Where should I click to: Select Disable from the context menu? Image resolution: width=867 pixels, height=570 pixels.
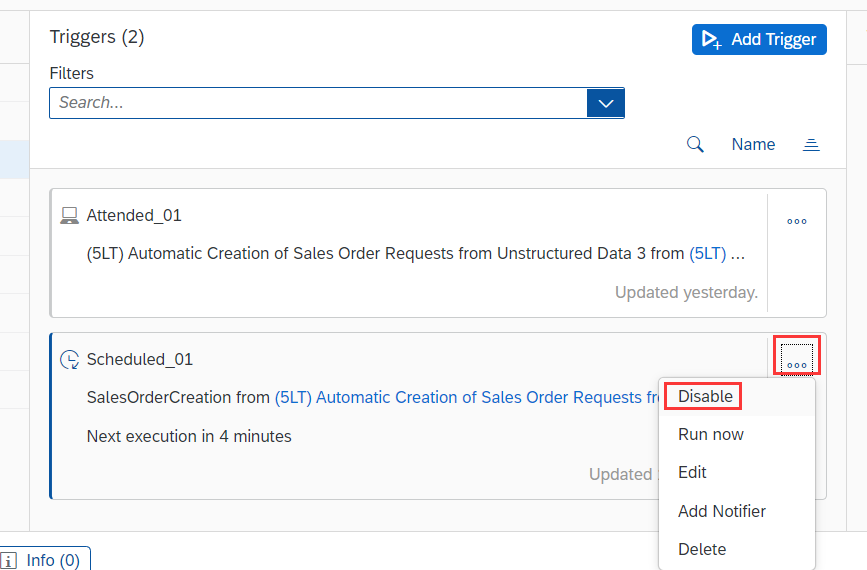pyautogui.click(x=705, y=396)
